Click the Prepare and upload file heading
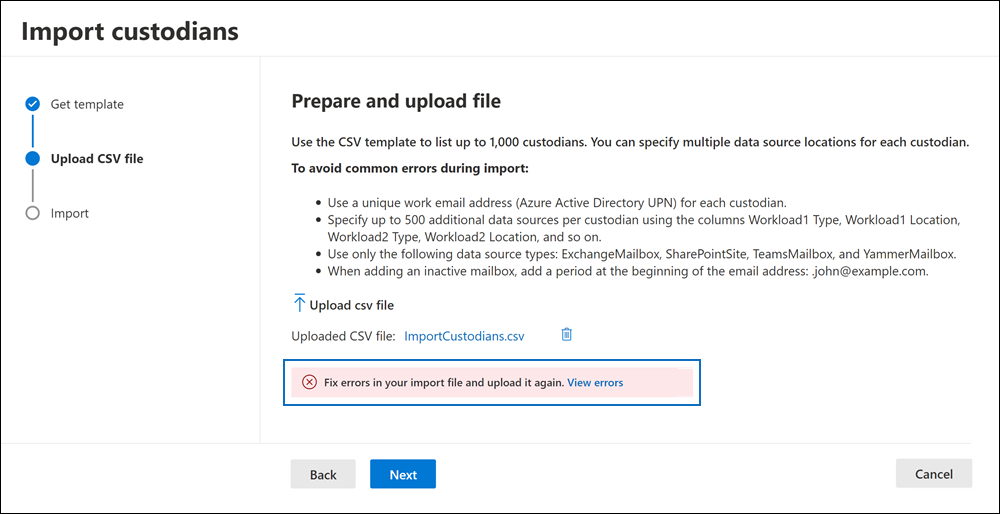Viewport: 1000px width, 514px height. [x=396, y=101]
